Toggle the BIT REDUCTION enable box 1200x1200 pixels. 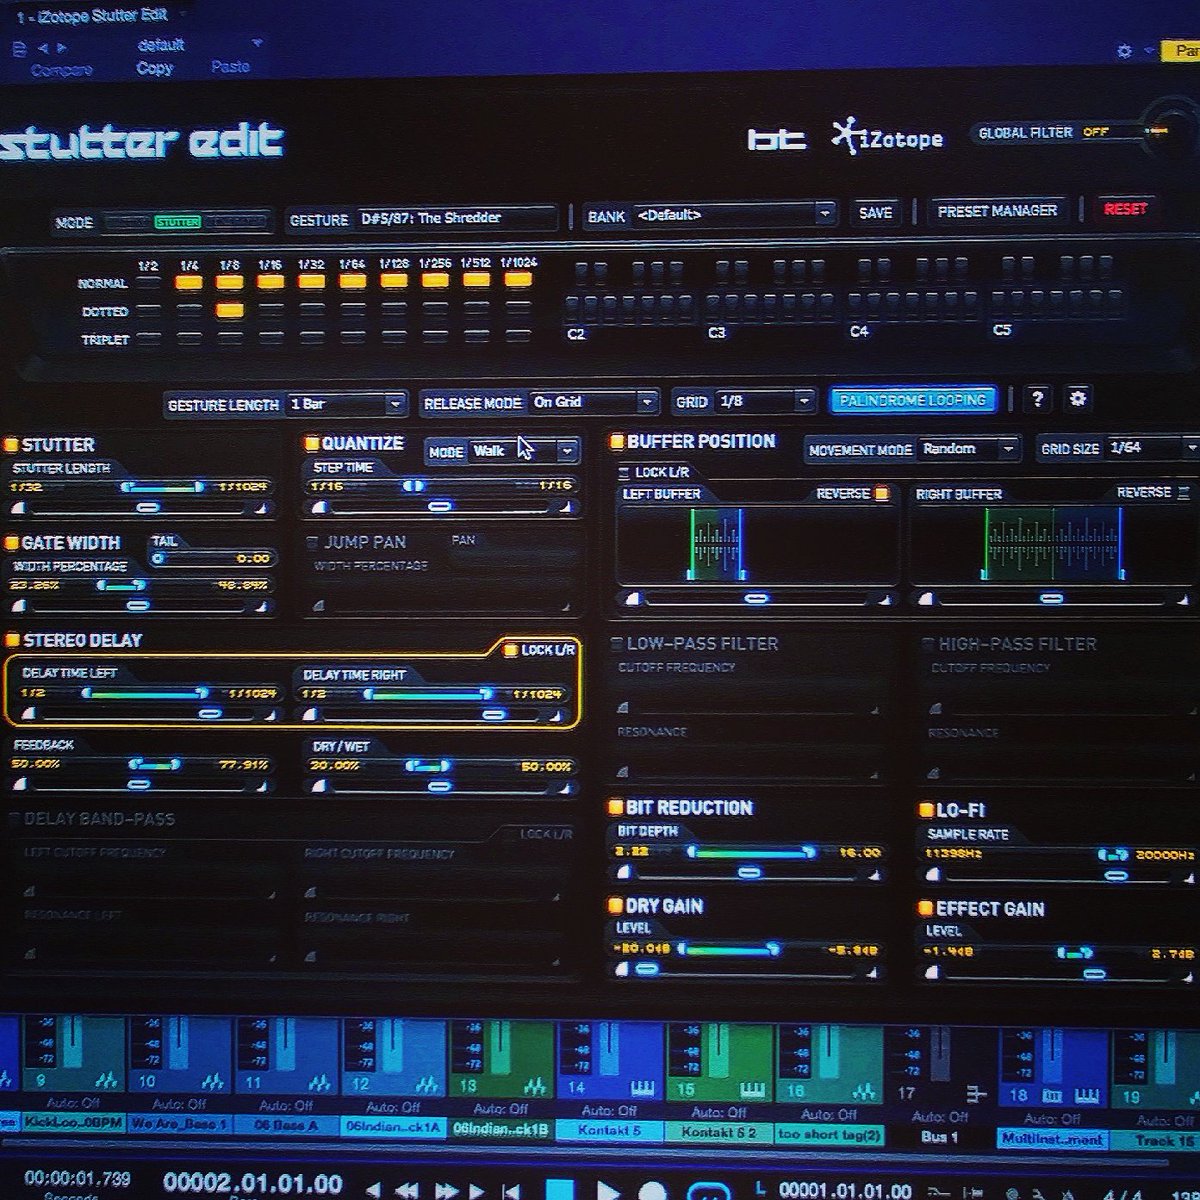[x=616, y=808]
